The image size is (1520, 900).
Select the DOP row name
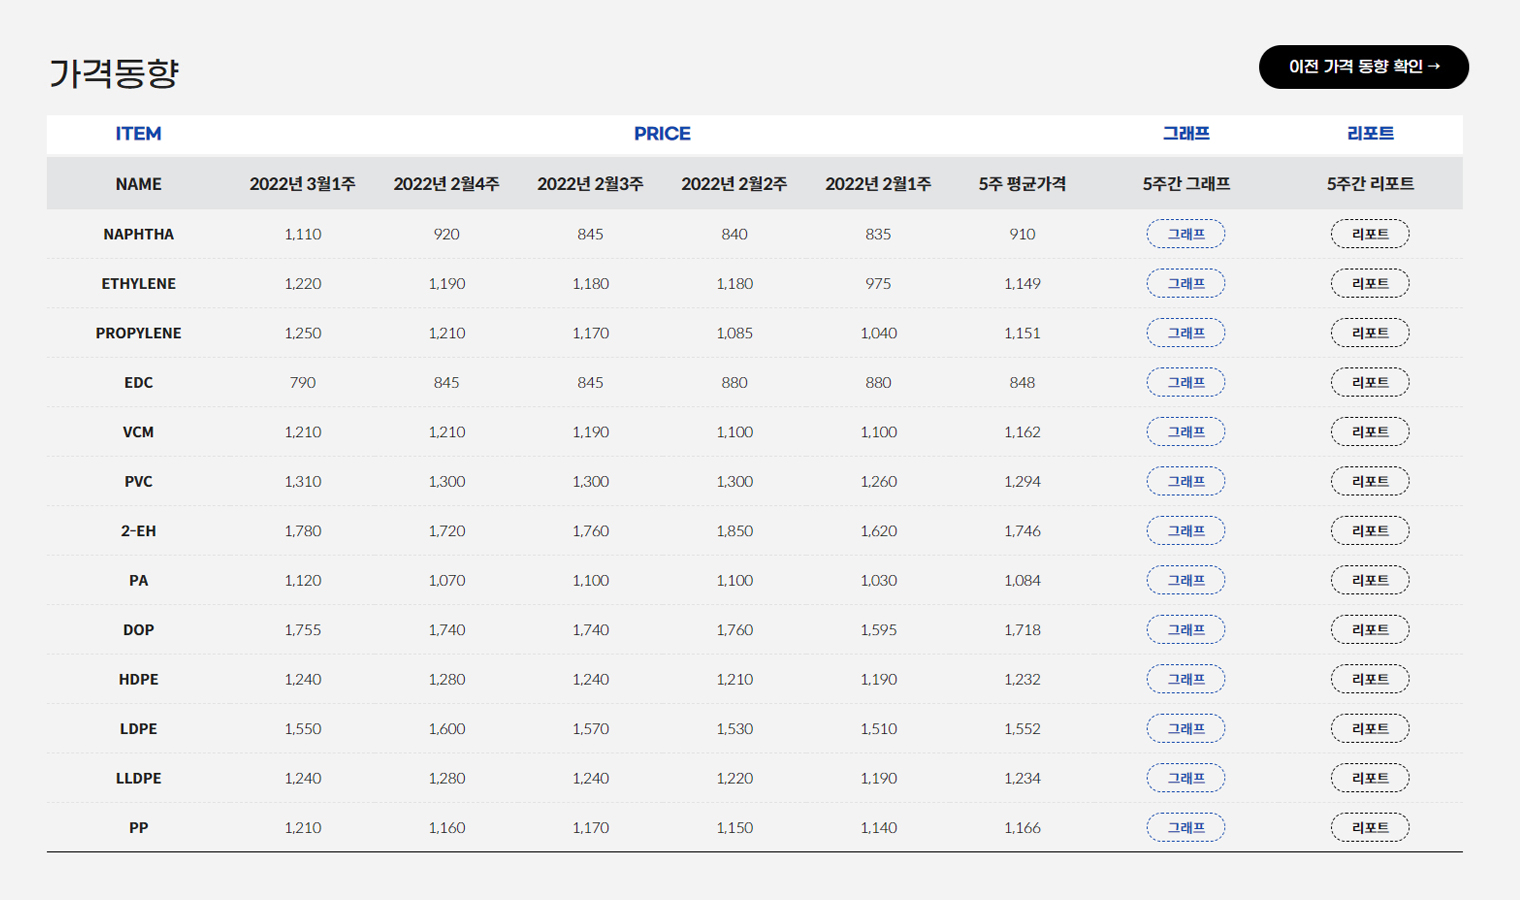[x=138, y=630]
